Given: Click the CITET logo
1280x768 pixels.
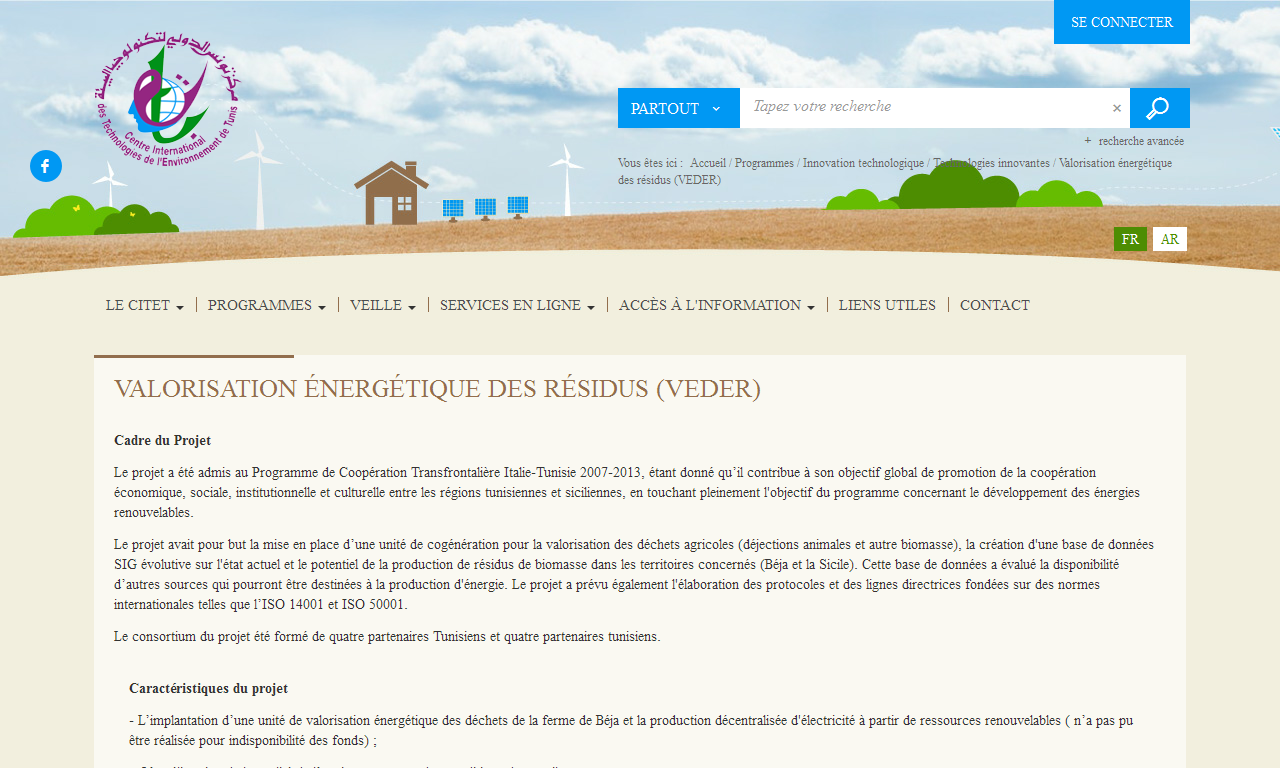Looking at the screenshot, I should tap(168, 101).
